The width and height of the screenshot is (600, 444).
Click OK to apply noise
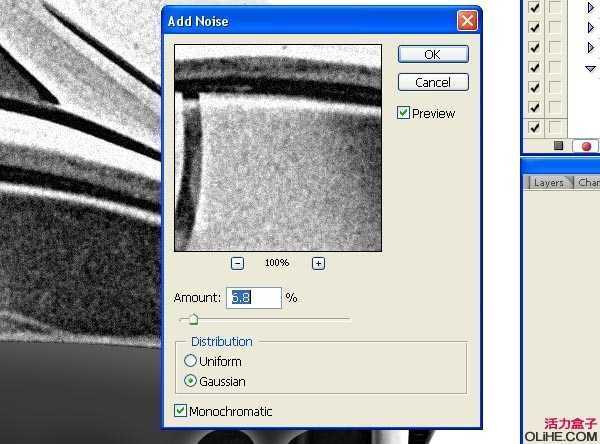click(x=433, y=54)
